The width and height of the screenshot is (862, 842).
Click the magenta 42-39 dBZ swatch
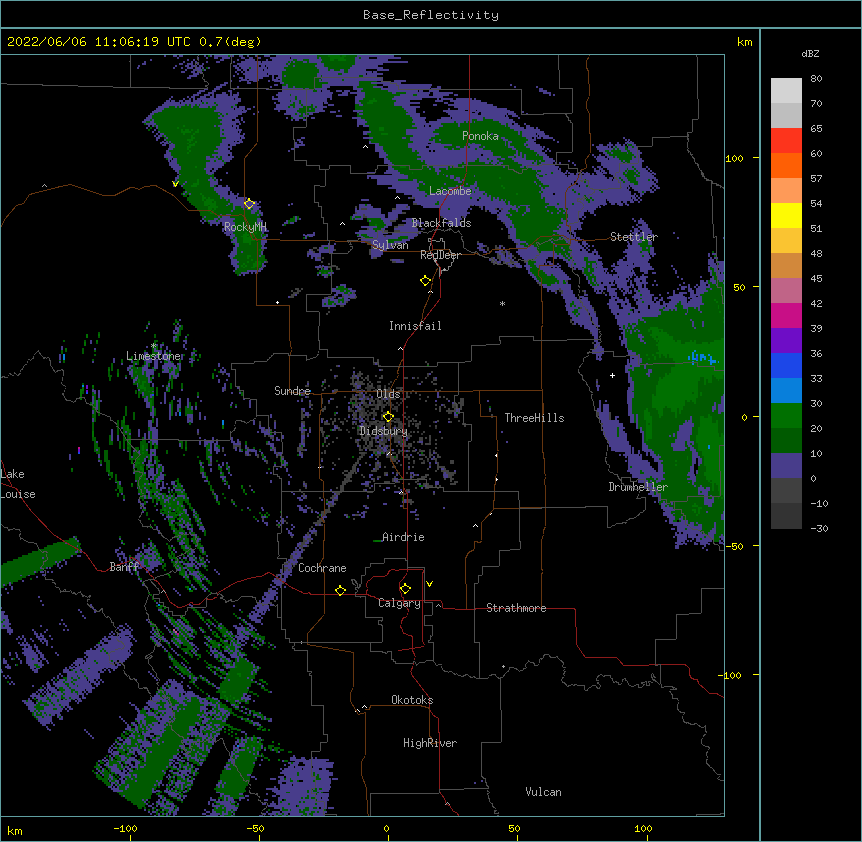tap(786, 315)
